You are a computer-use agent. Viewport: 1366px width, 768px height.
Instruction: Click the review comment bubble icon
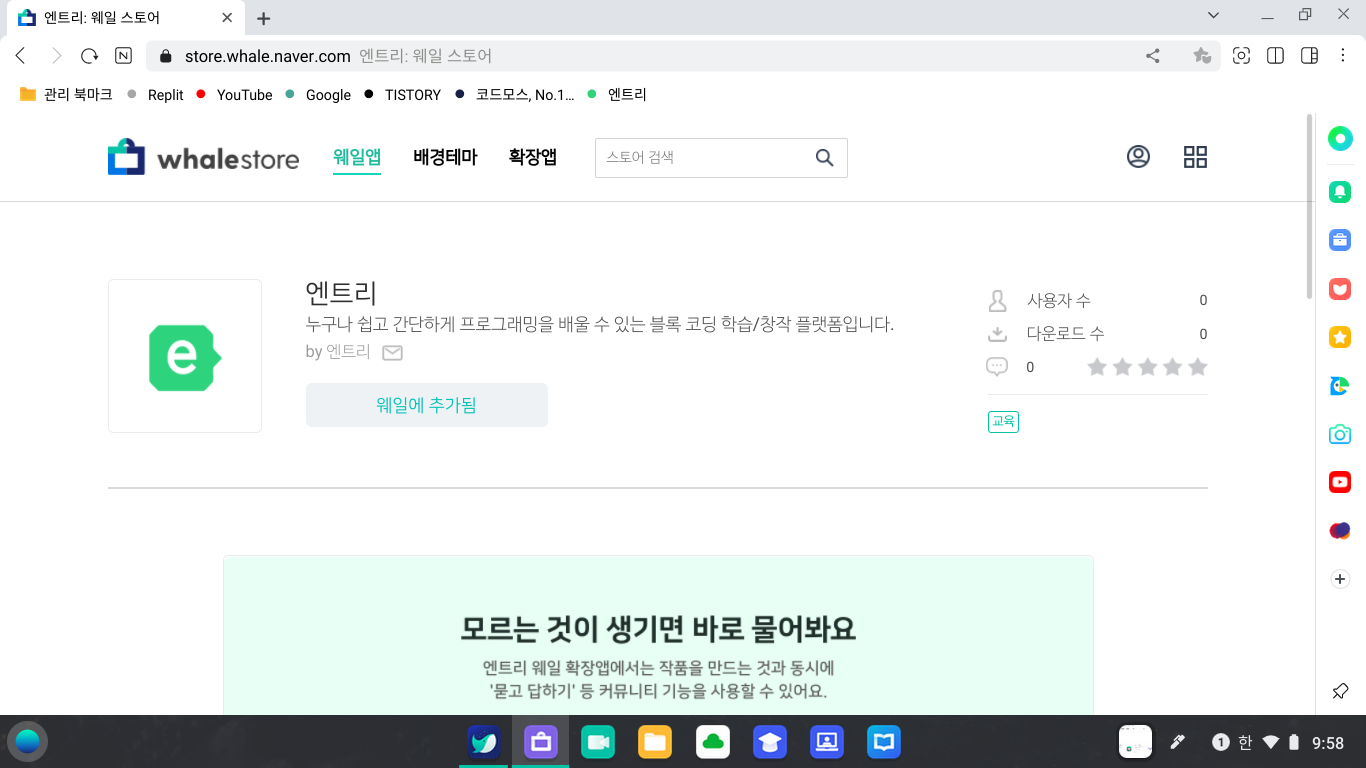point(997,367)
